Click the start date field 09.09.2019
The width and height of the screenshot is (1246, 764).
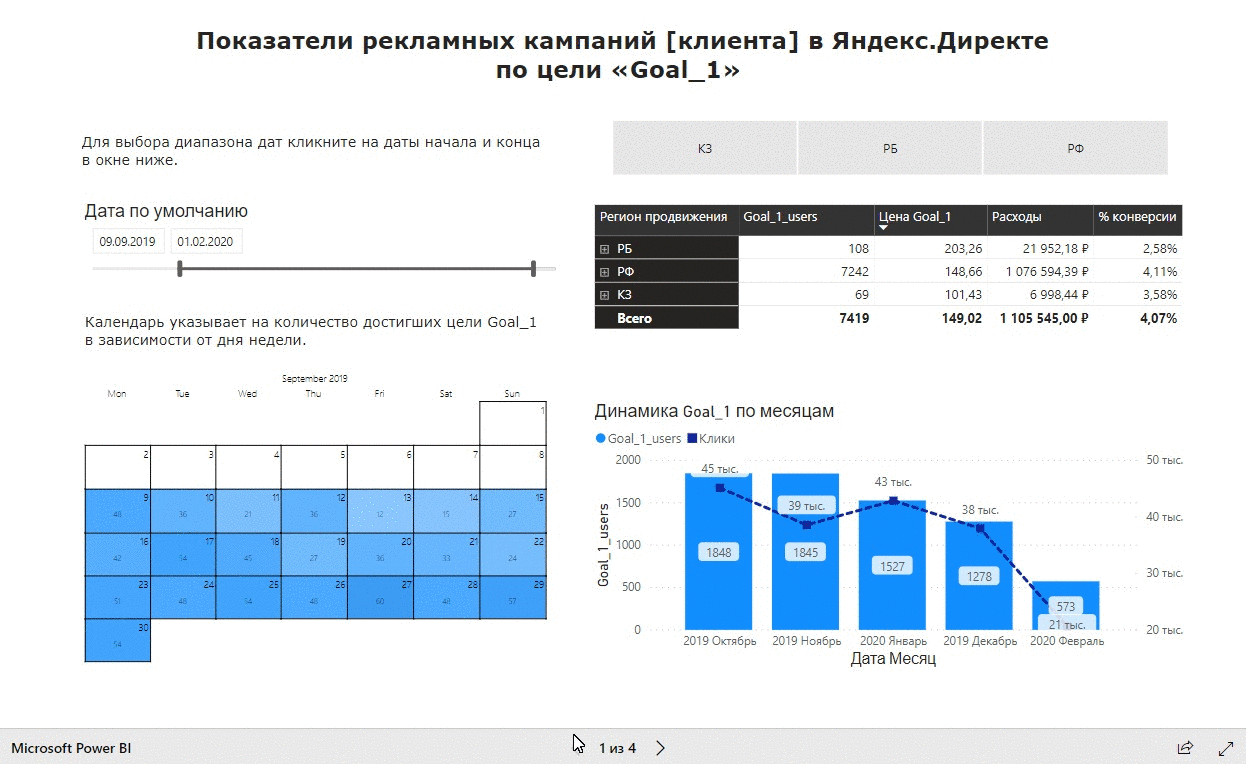(127, 241)
